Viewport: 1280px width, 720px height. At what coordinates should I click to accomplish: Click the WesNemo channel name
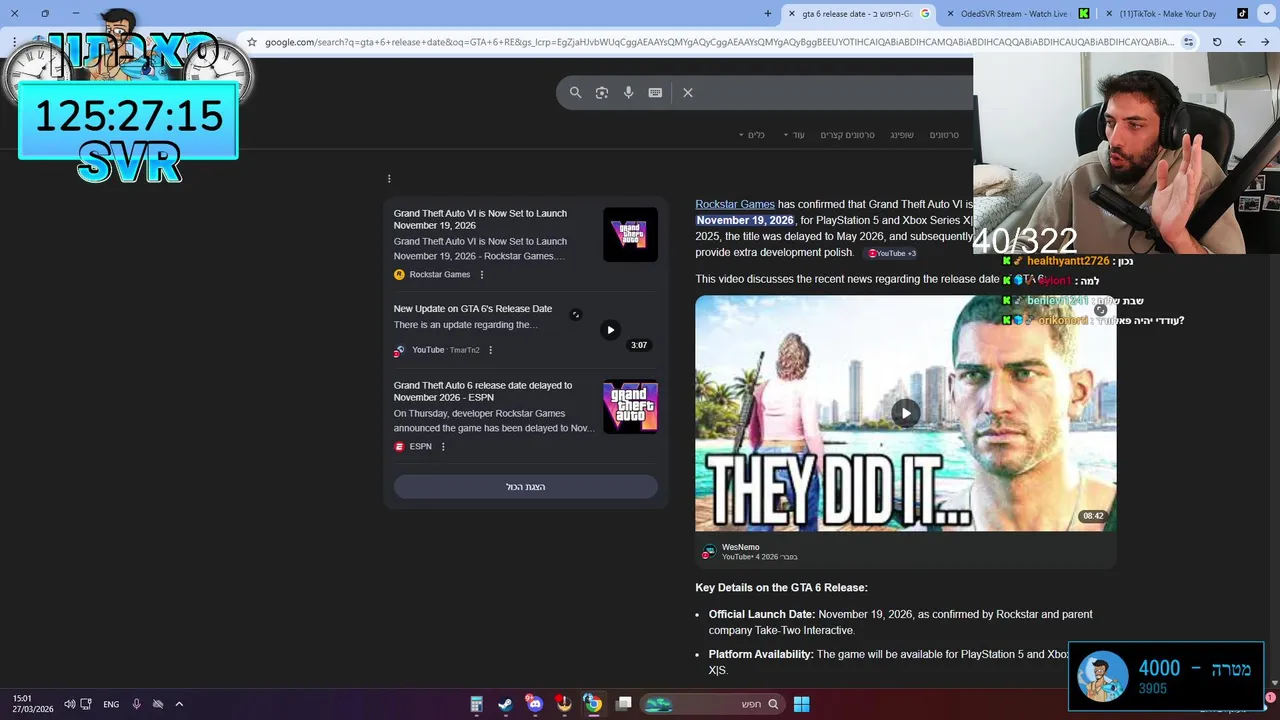(x=740, y=547)
